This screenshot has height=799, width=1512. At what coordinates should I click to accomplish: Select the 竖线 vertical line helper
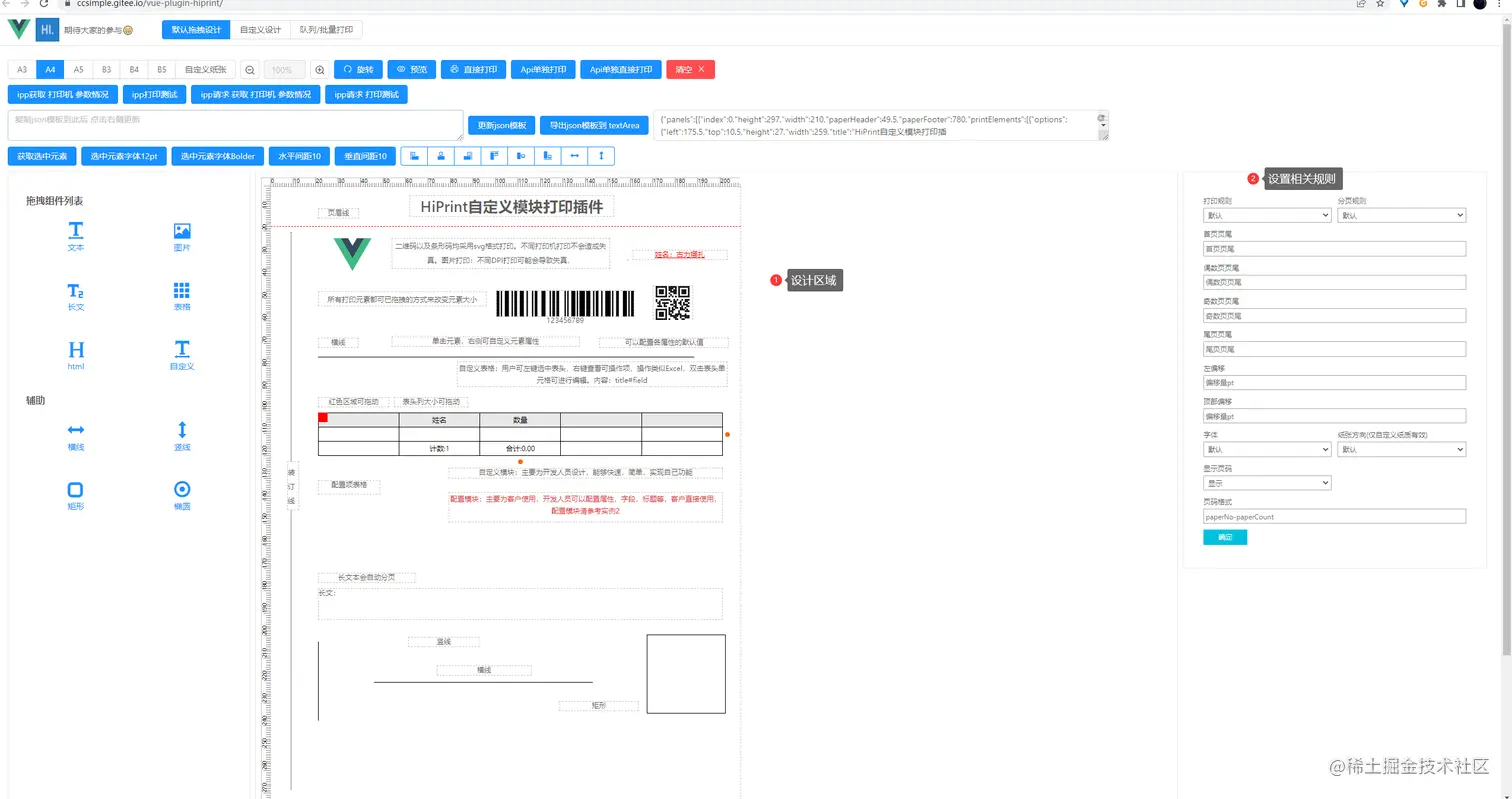click(182, 430)
